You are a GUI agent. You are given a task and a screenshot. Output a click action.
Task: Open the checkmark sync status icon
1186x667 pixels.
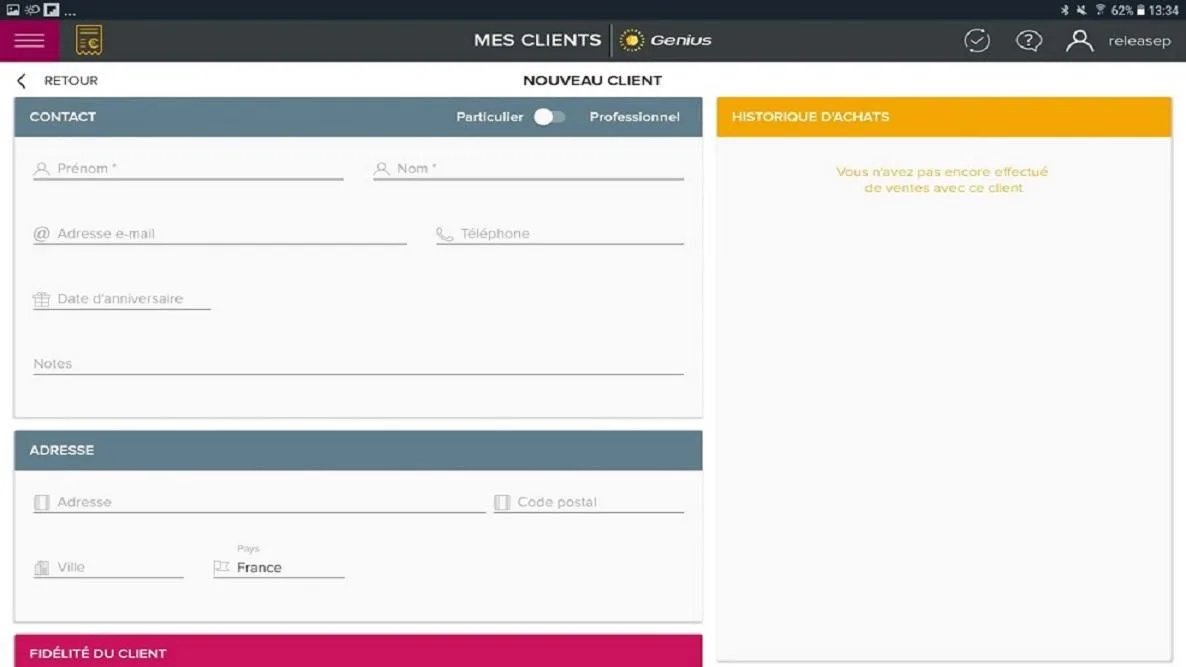[976, 40]
